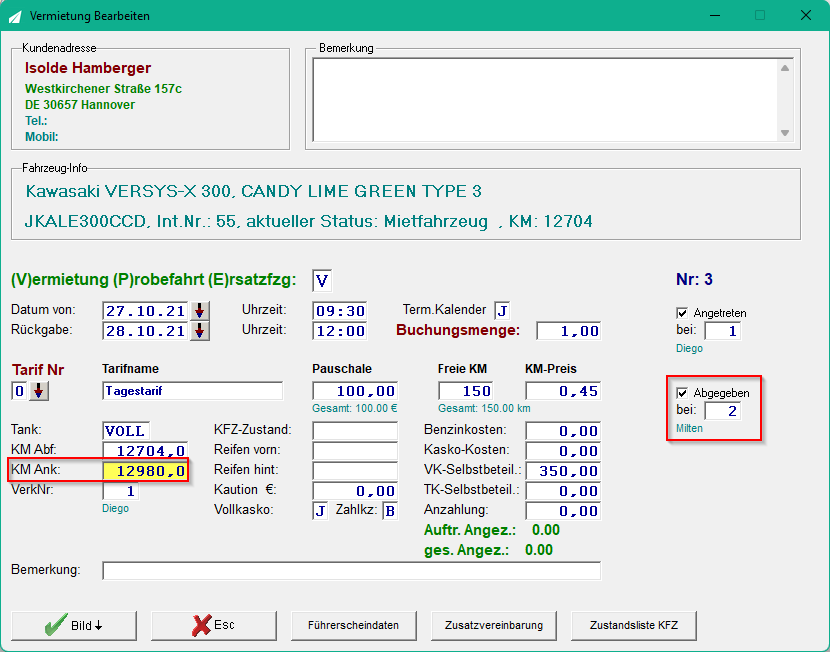This screenshot has height=652, width=830.
Task: Edit the Vermietung type field showing V
Action: click(322, 280)
